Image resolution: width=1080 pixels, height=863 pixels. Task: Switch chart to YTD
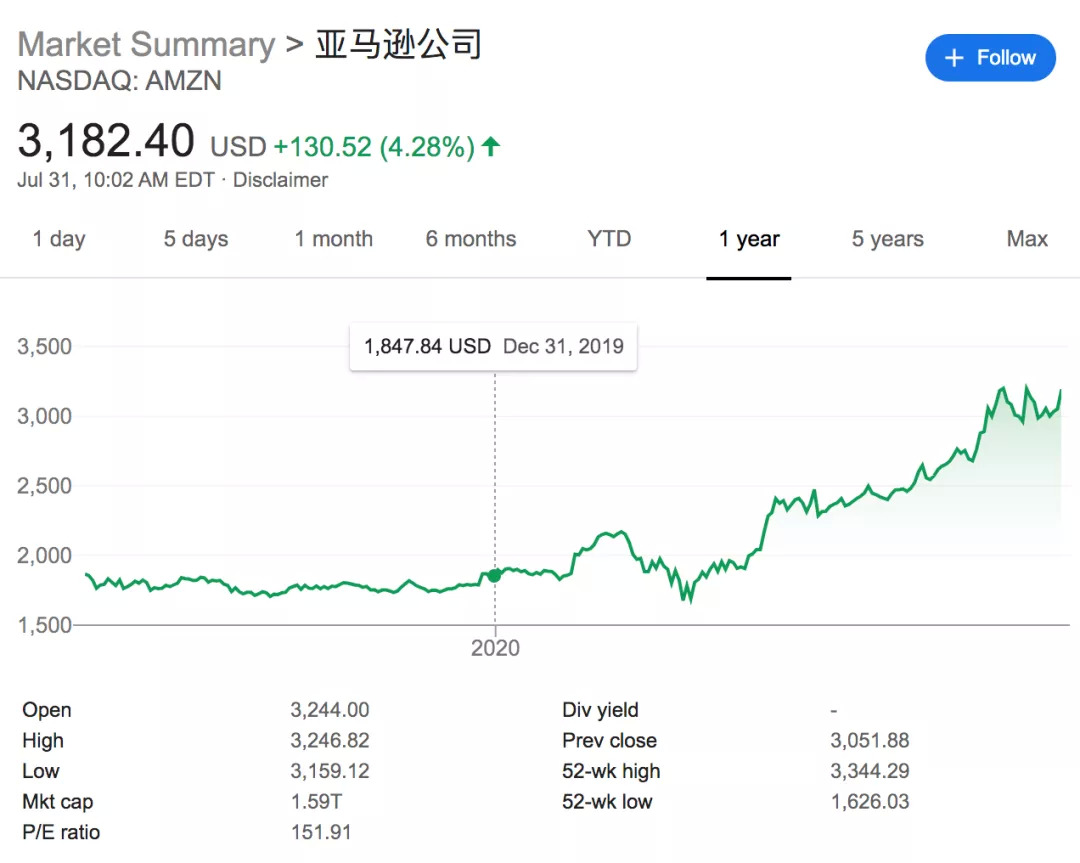tap(609, 239)
